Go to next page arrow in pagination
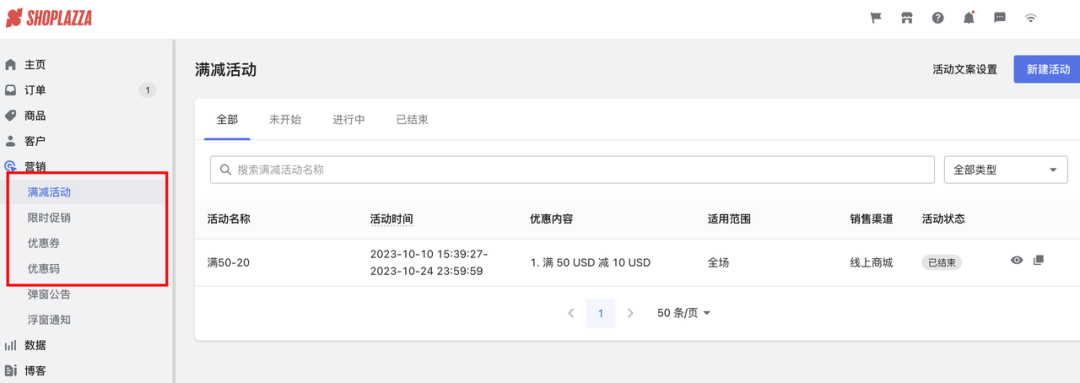1080x383 pixels. click(630, 313)
